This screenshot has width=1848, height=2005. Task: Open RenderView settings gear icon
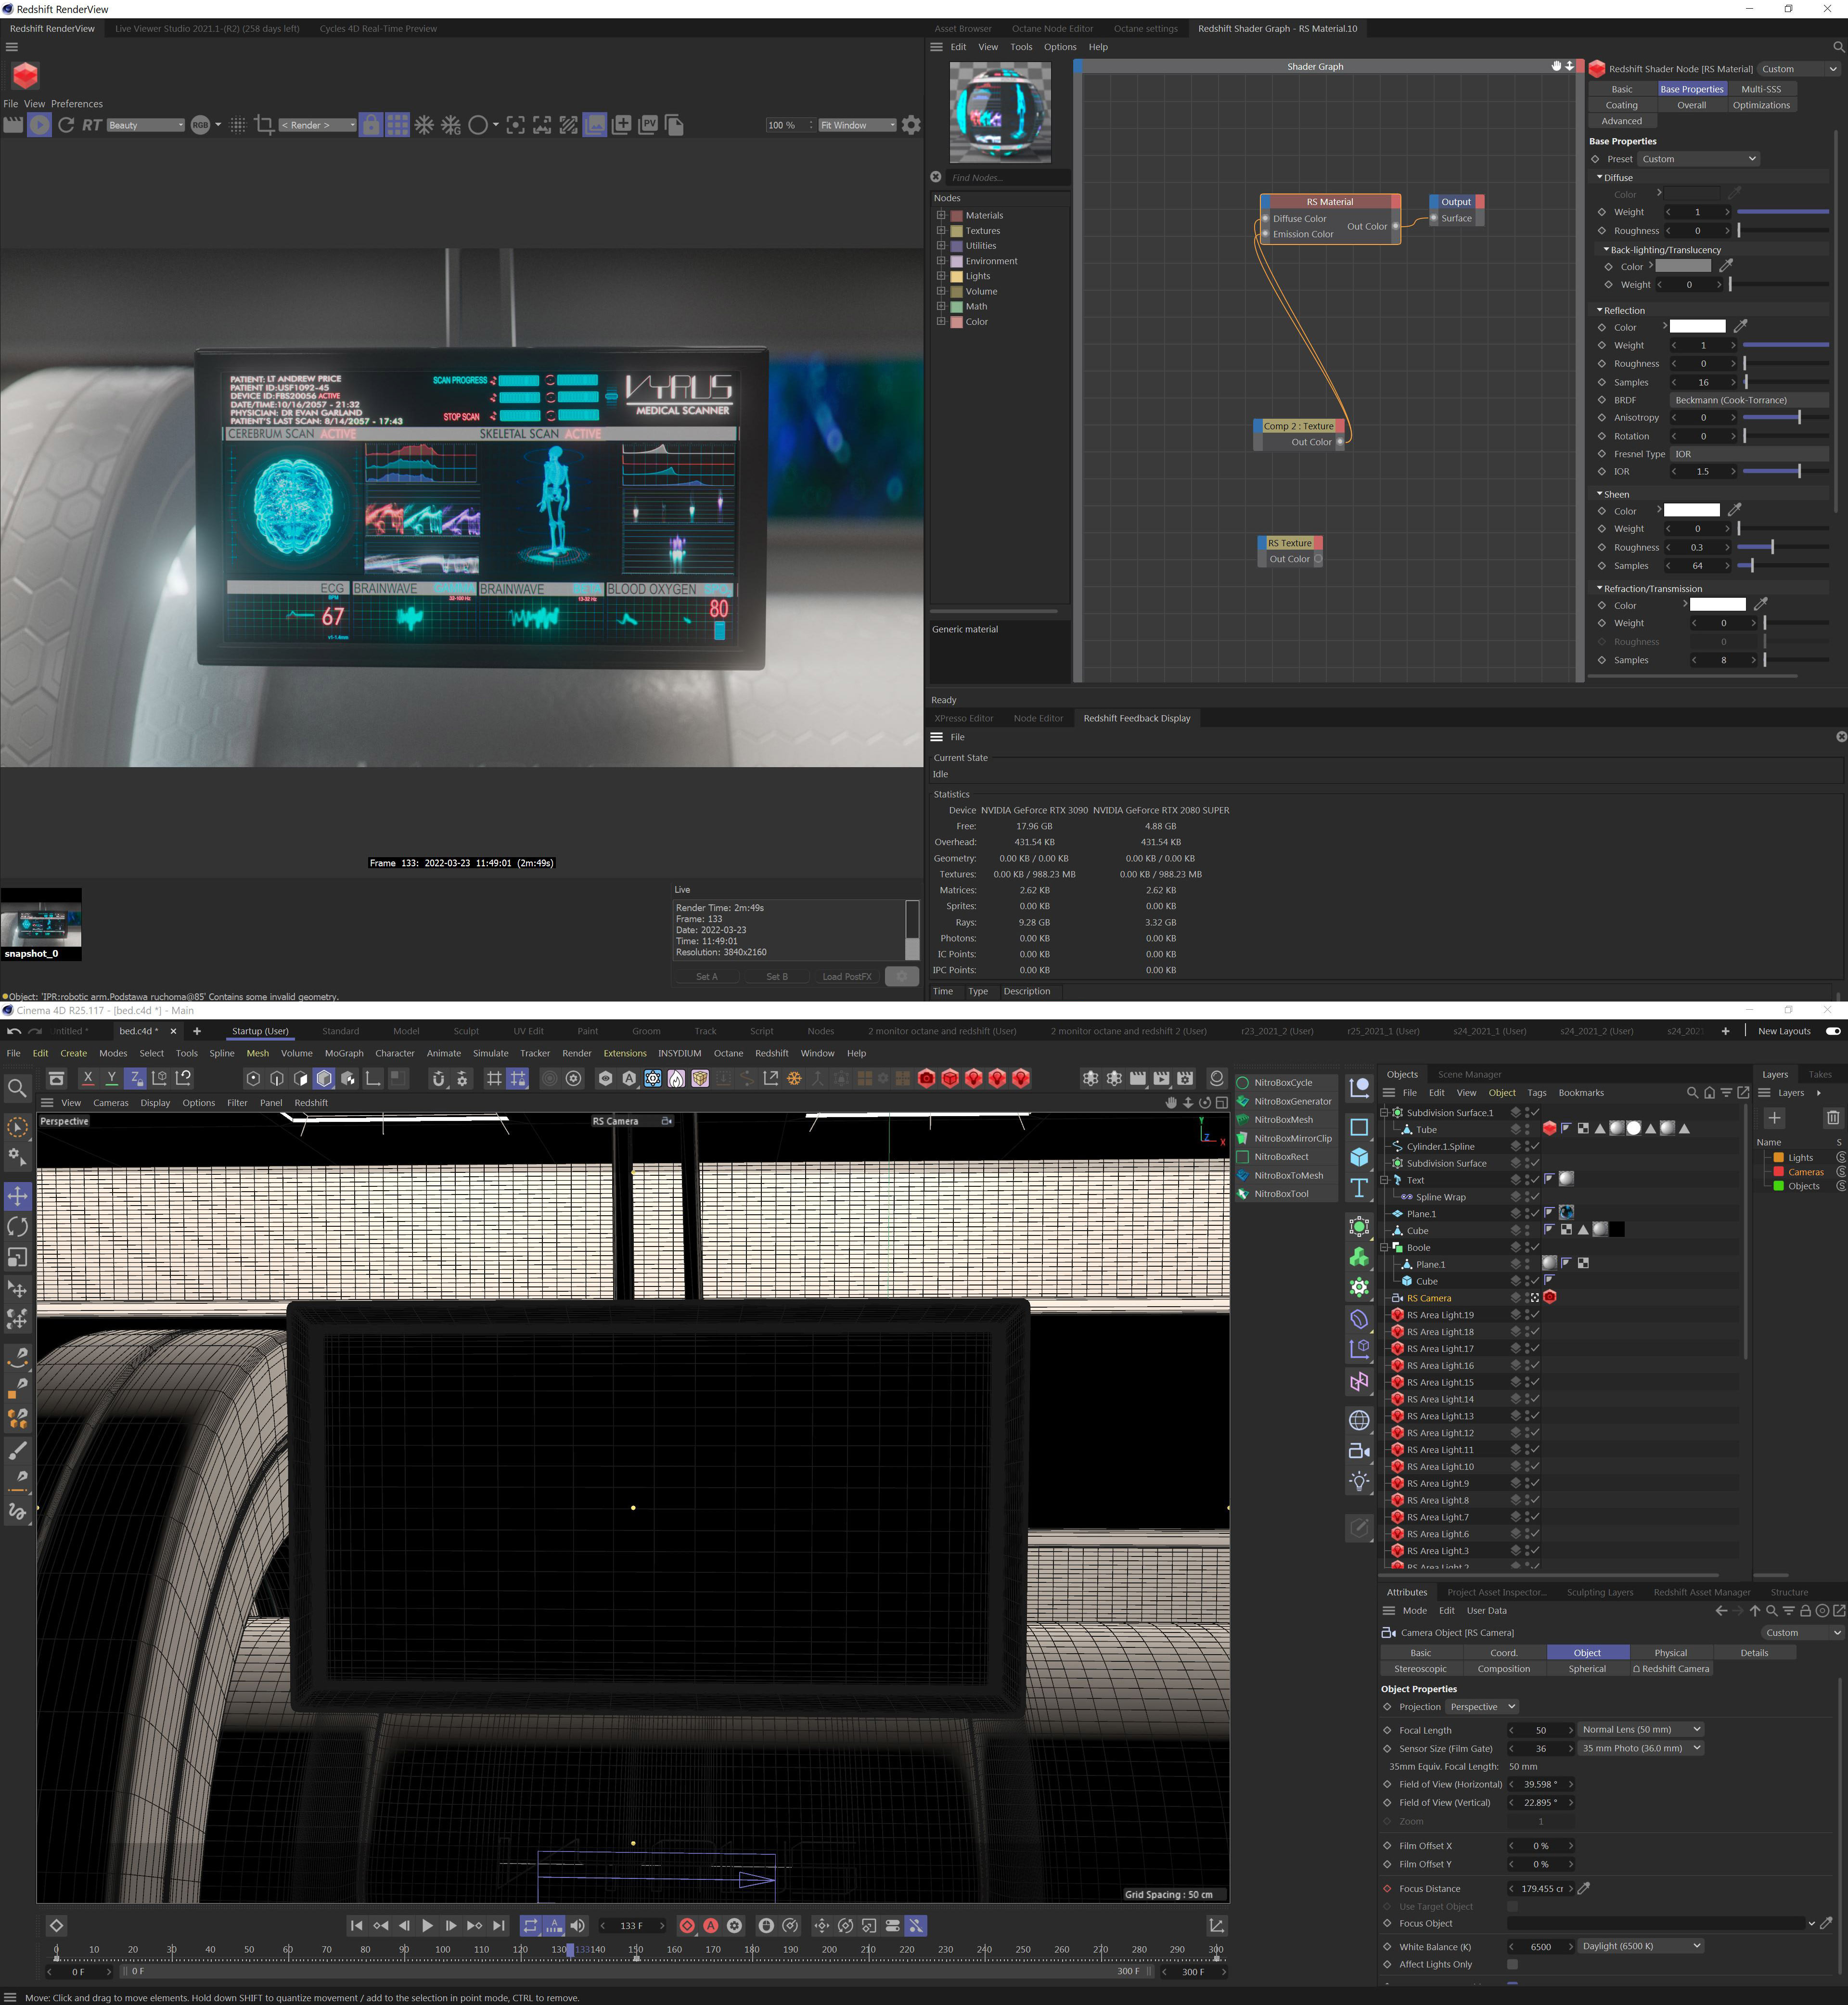click(x=911, y=125)
